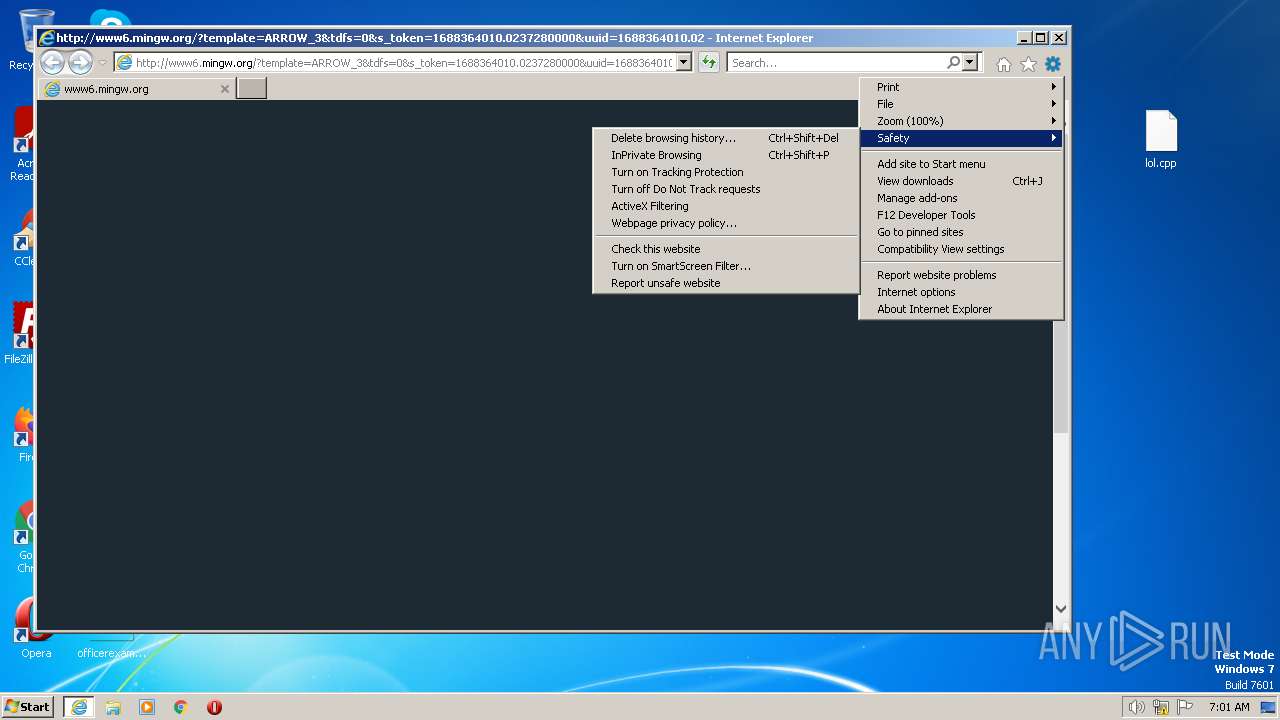The width and height of the screenshot is (1280, 720).
Task: Turn on Tracking Protection
Action: (x=726, y=172)
